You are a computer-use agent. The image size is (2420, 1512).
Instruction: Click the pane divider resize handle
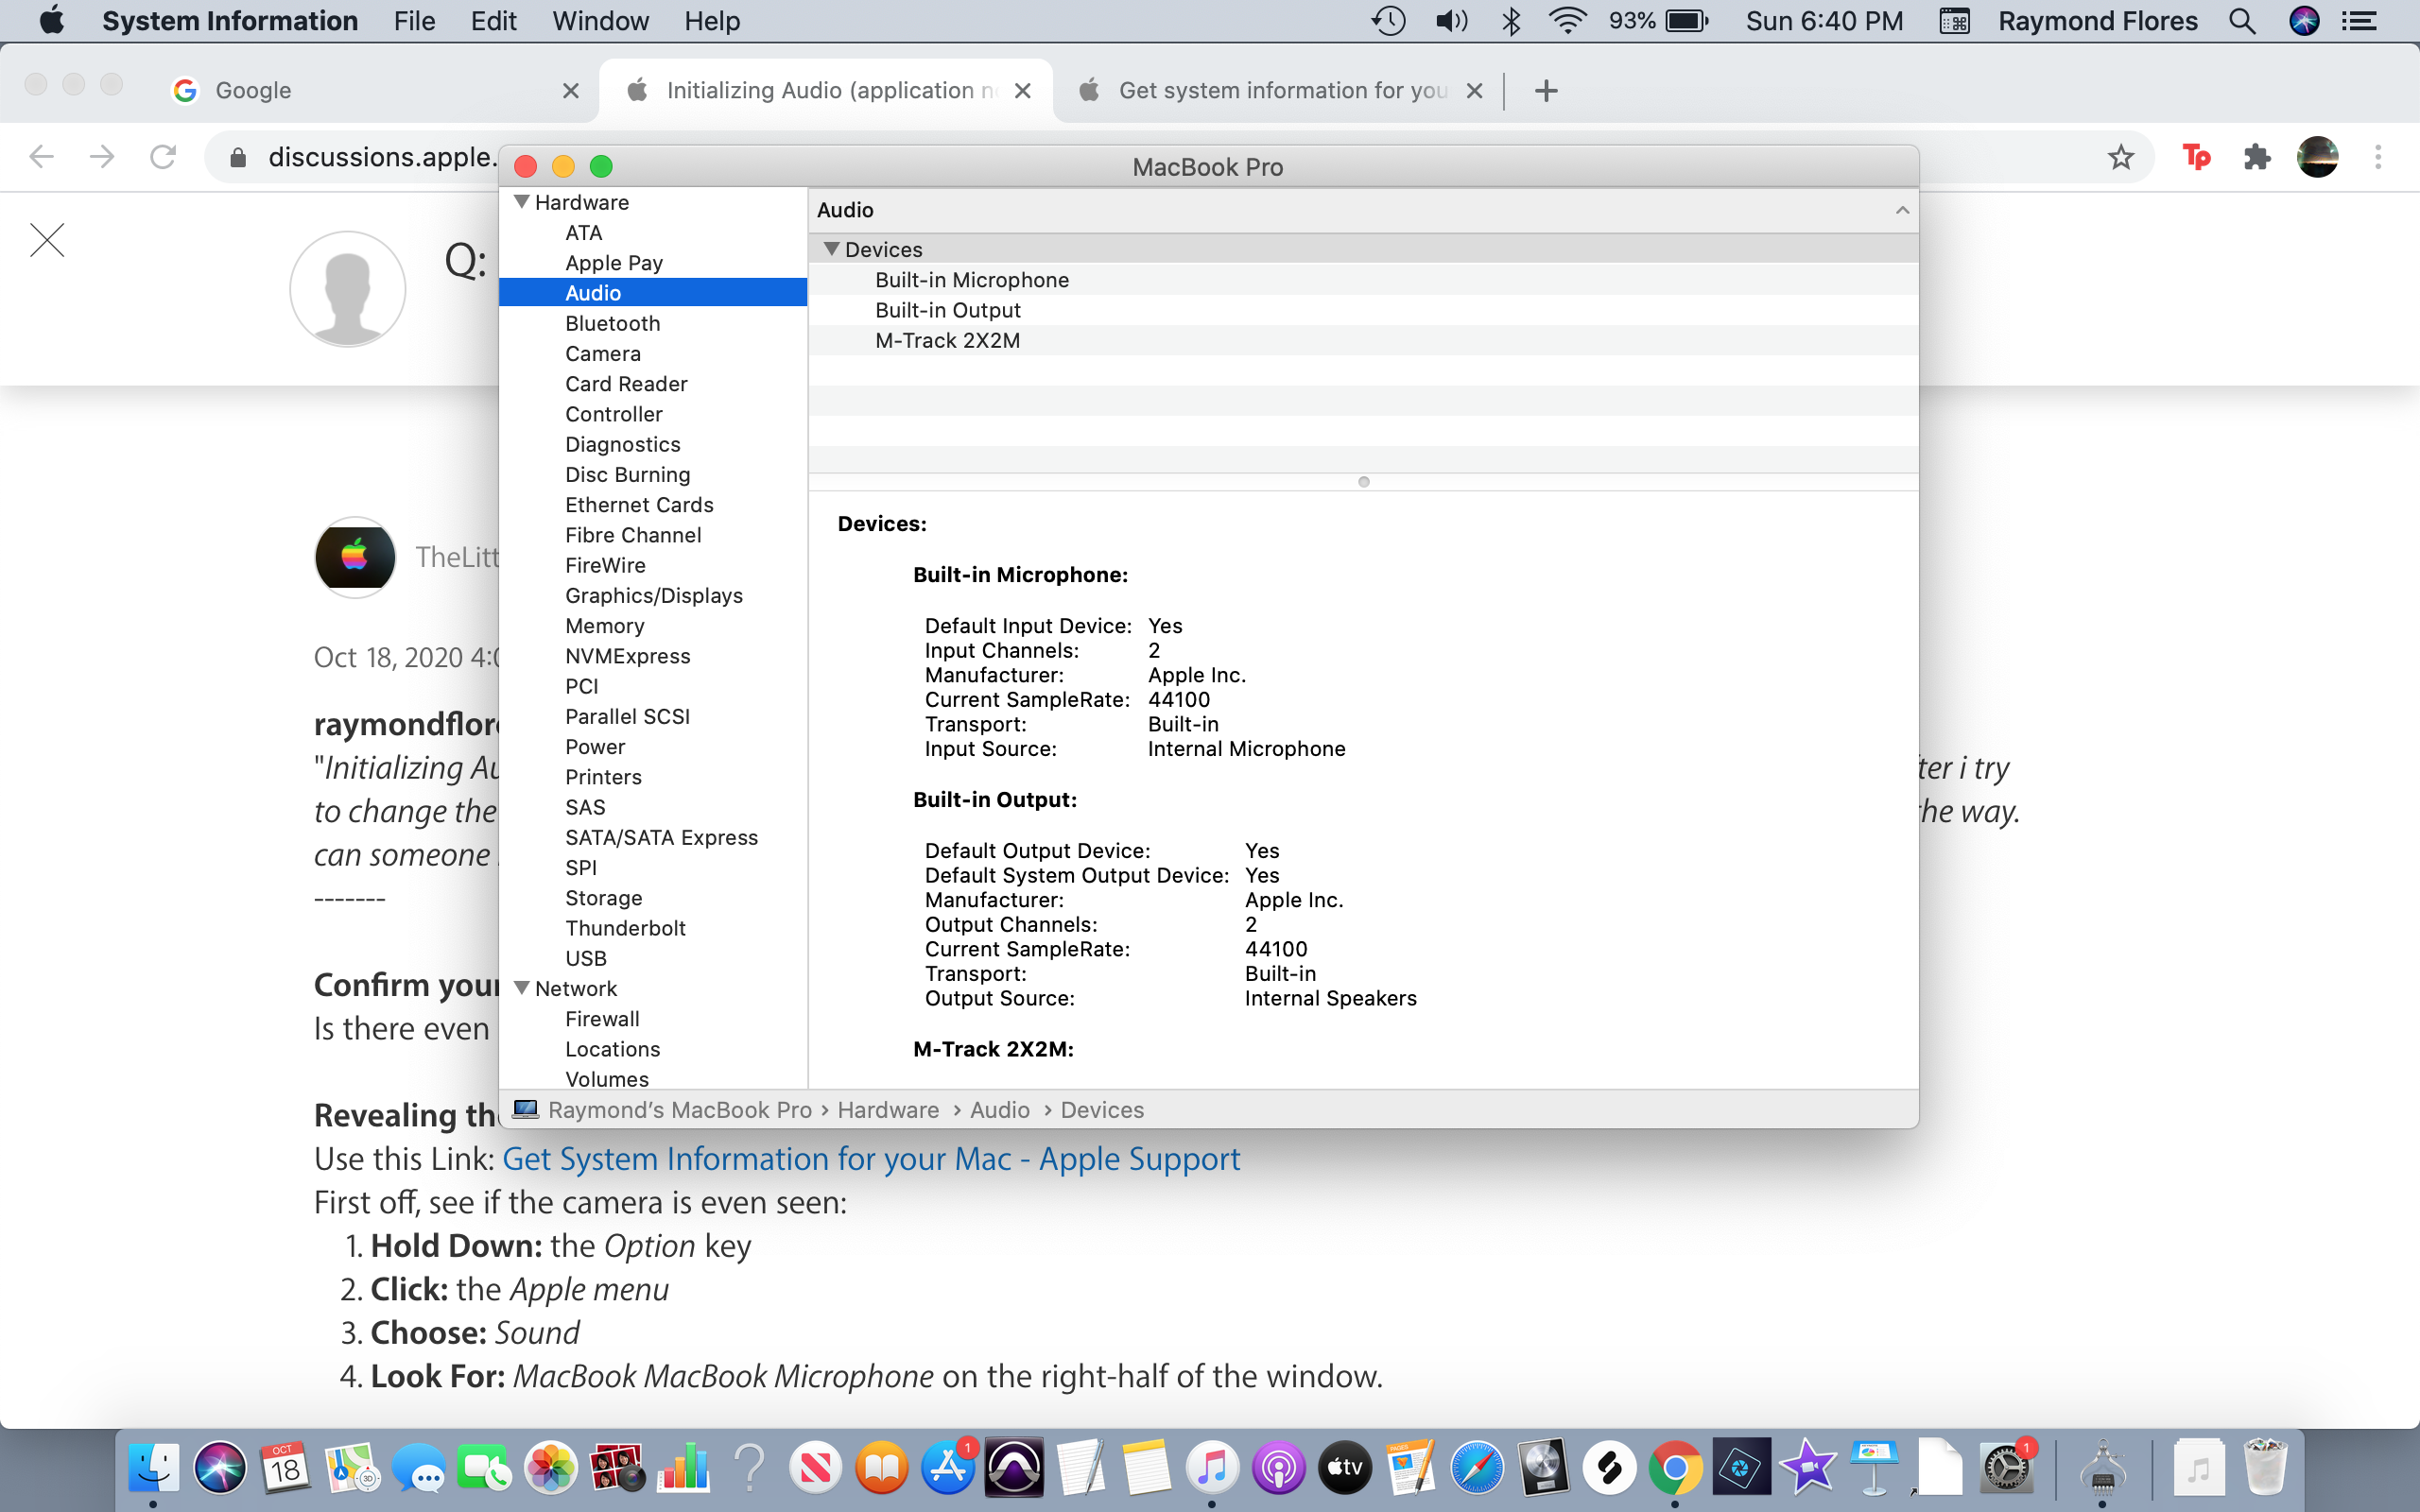click(x=1363, y=482)
